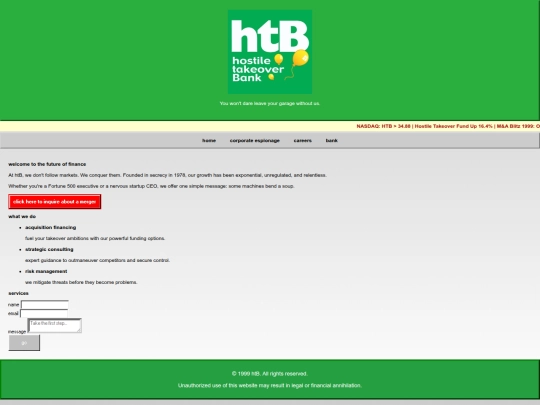
Task: Submit the form with the go button
Action: pos(24,343)
